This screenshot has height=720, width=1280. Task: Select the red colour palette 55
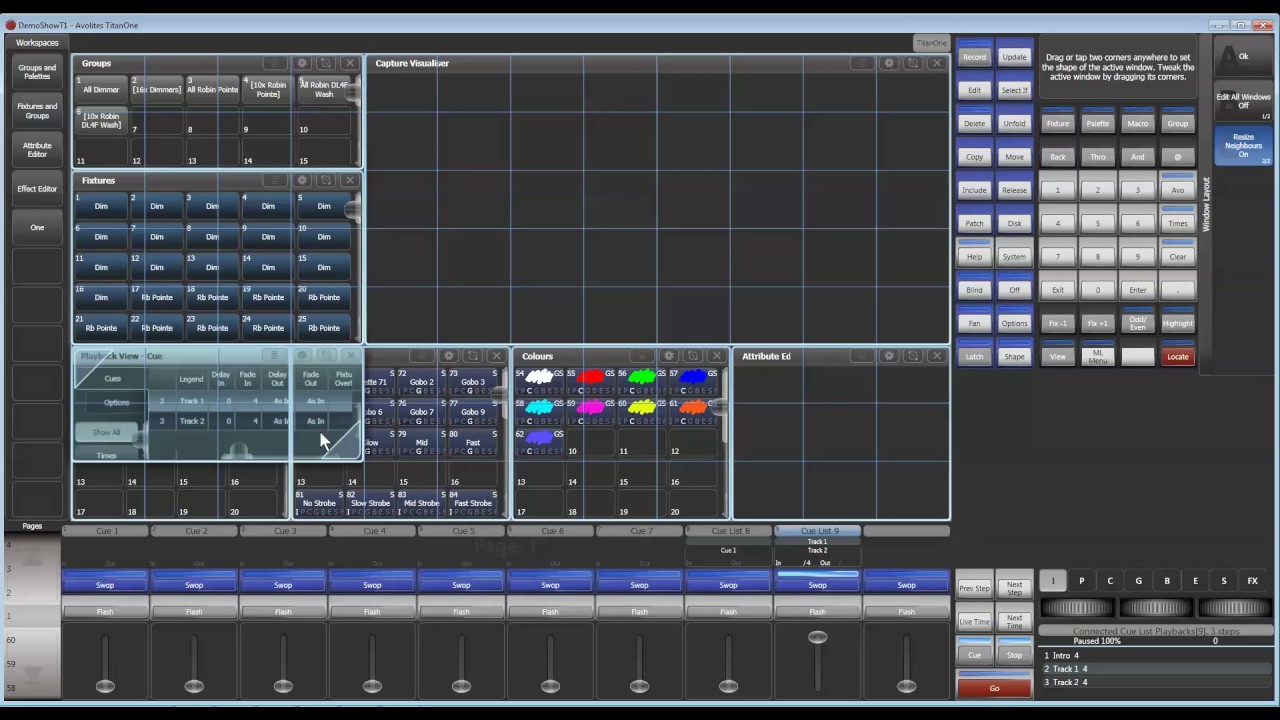(x=591, y=381)
